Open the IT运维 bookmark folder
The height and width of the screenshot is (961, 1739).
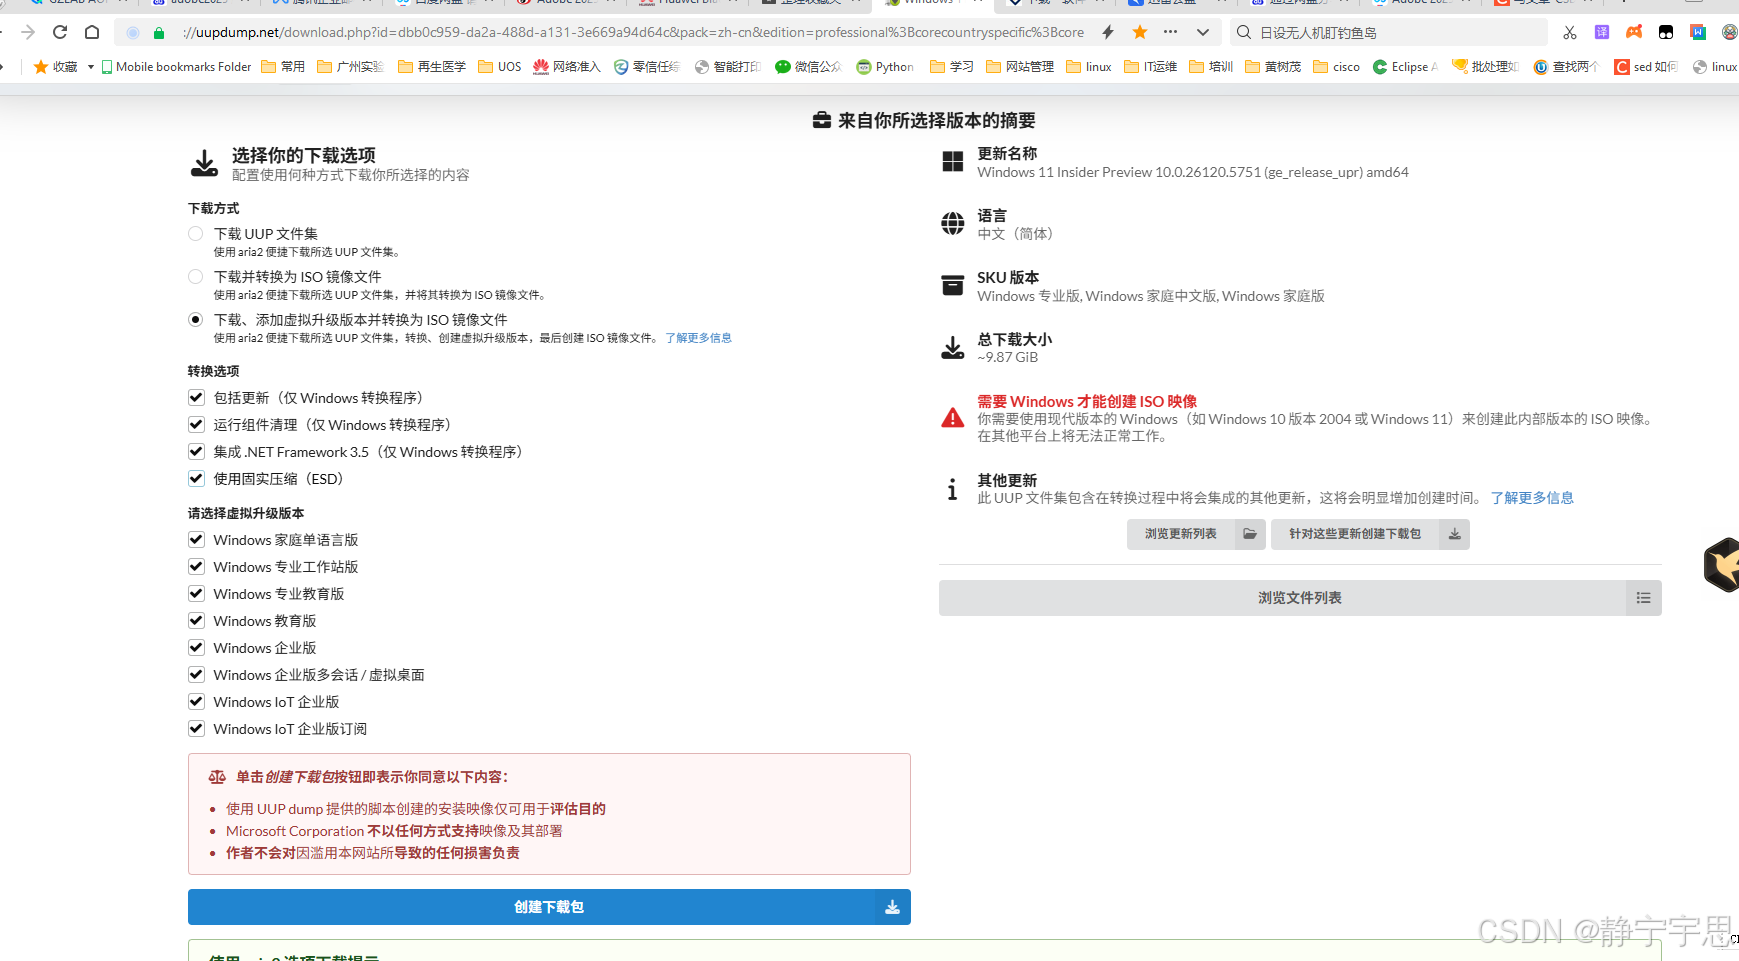point(1151,67)
